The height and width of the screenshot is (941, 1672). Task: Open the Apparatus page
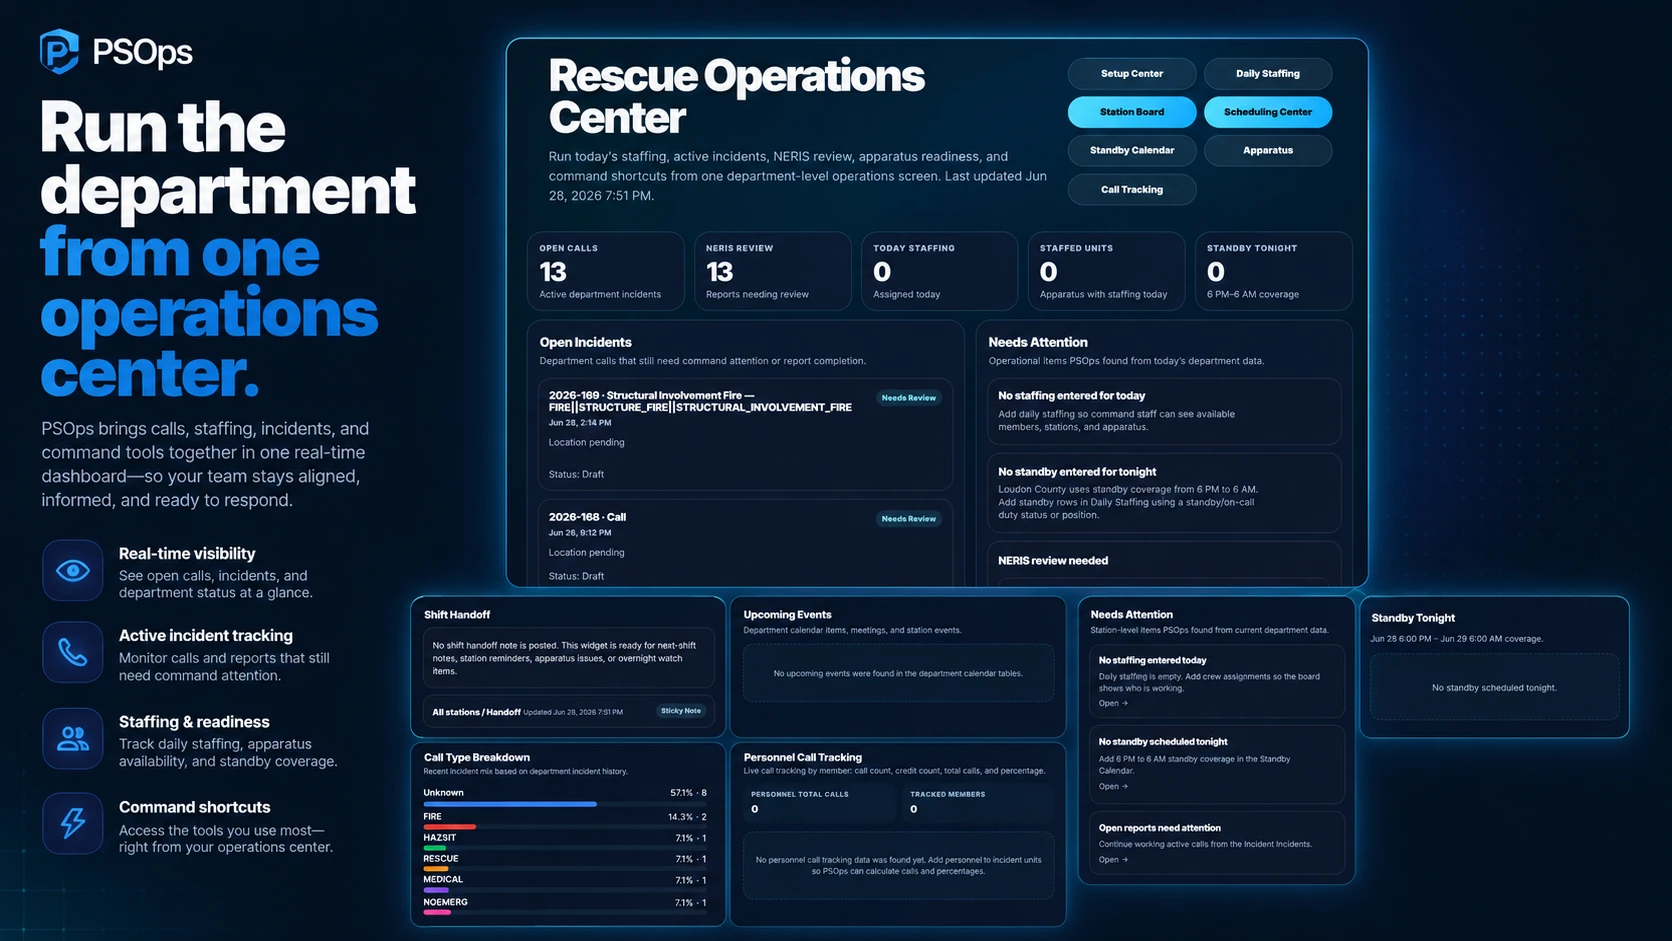point(1268,150)
